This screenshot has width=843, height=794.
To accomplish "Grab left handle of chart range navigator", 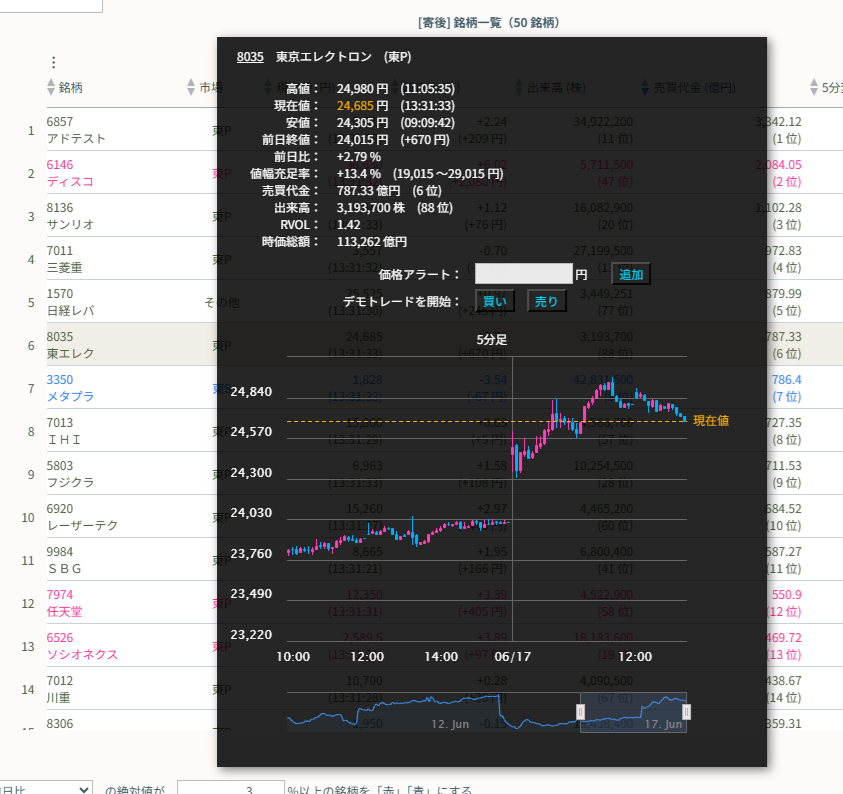I will (580, 711).
